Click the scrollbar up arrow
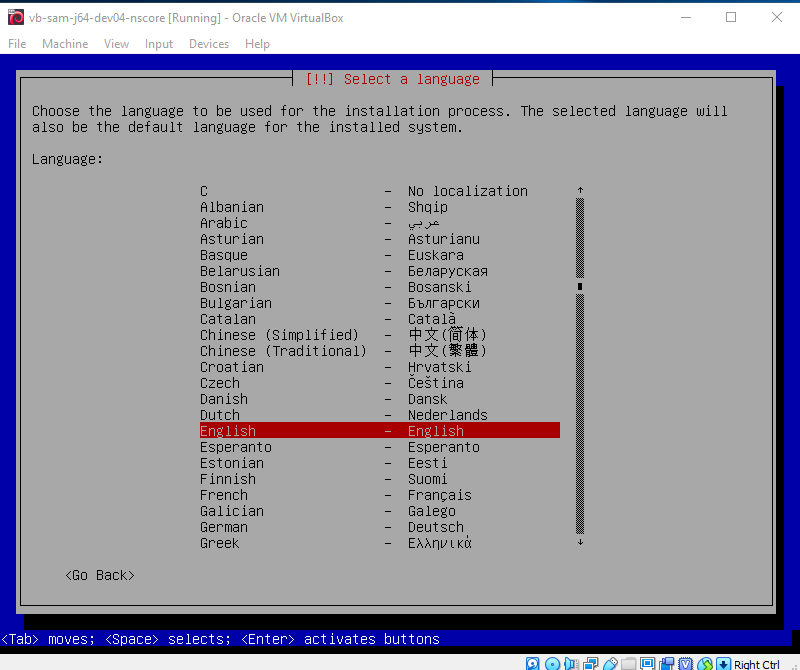The width and height of the screenshot is (800, 670). click(580, 190)
